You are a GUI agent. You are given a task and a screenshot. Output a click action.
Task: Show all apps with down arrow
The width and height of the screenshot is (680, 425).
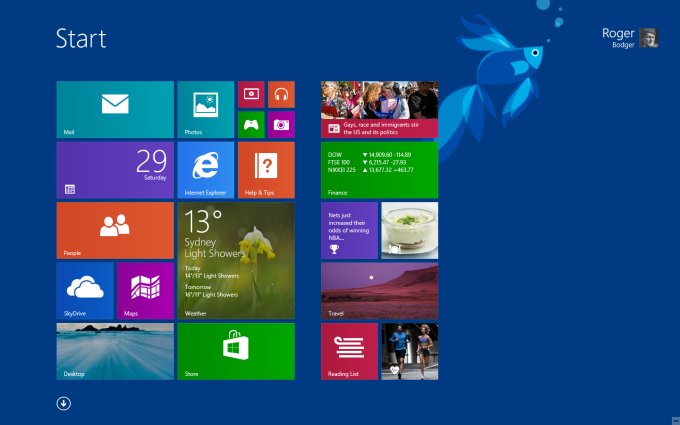pos(64,403)
